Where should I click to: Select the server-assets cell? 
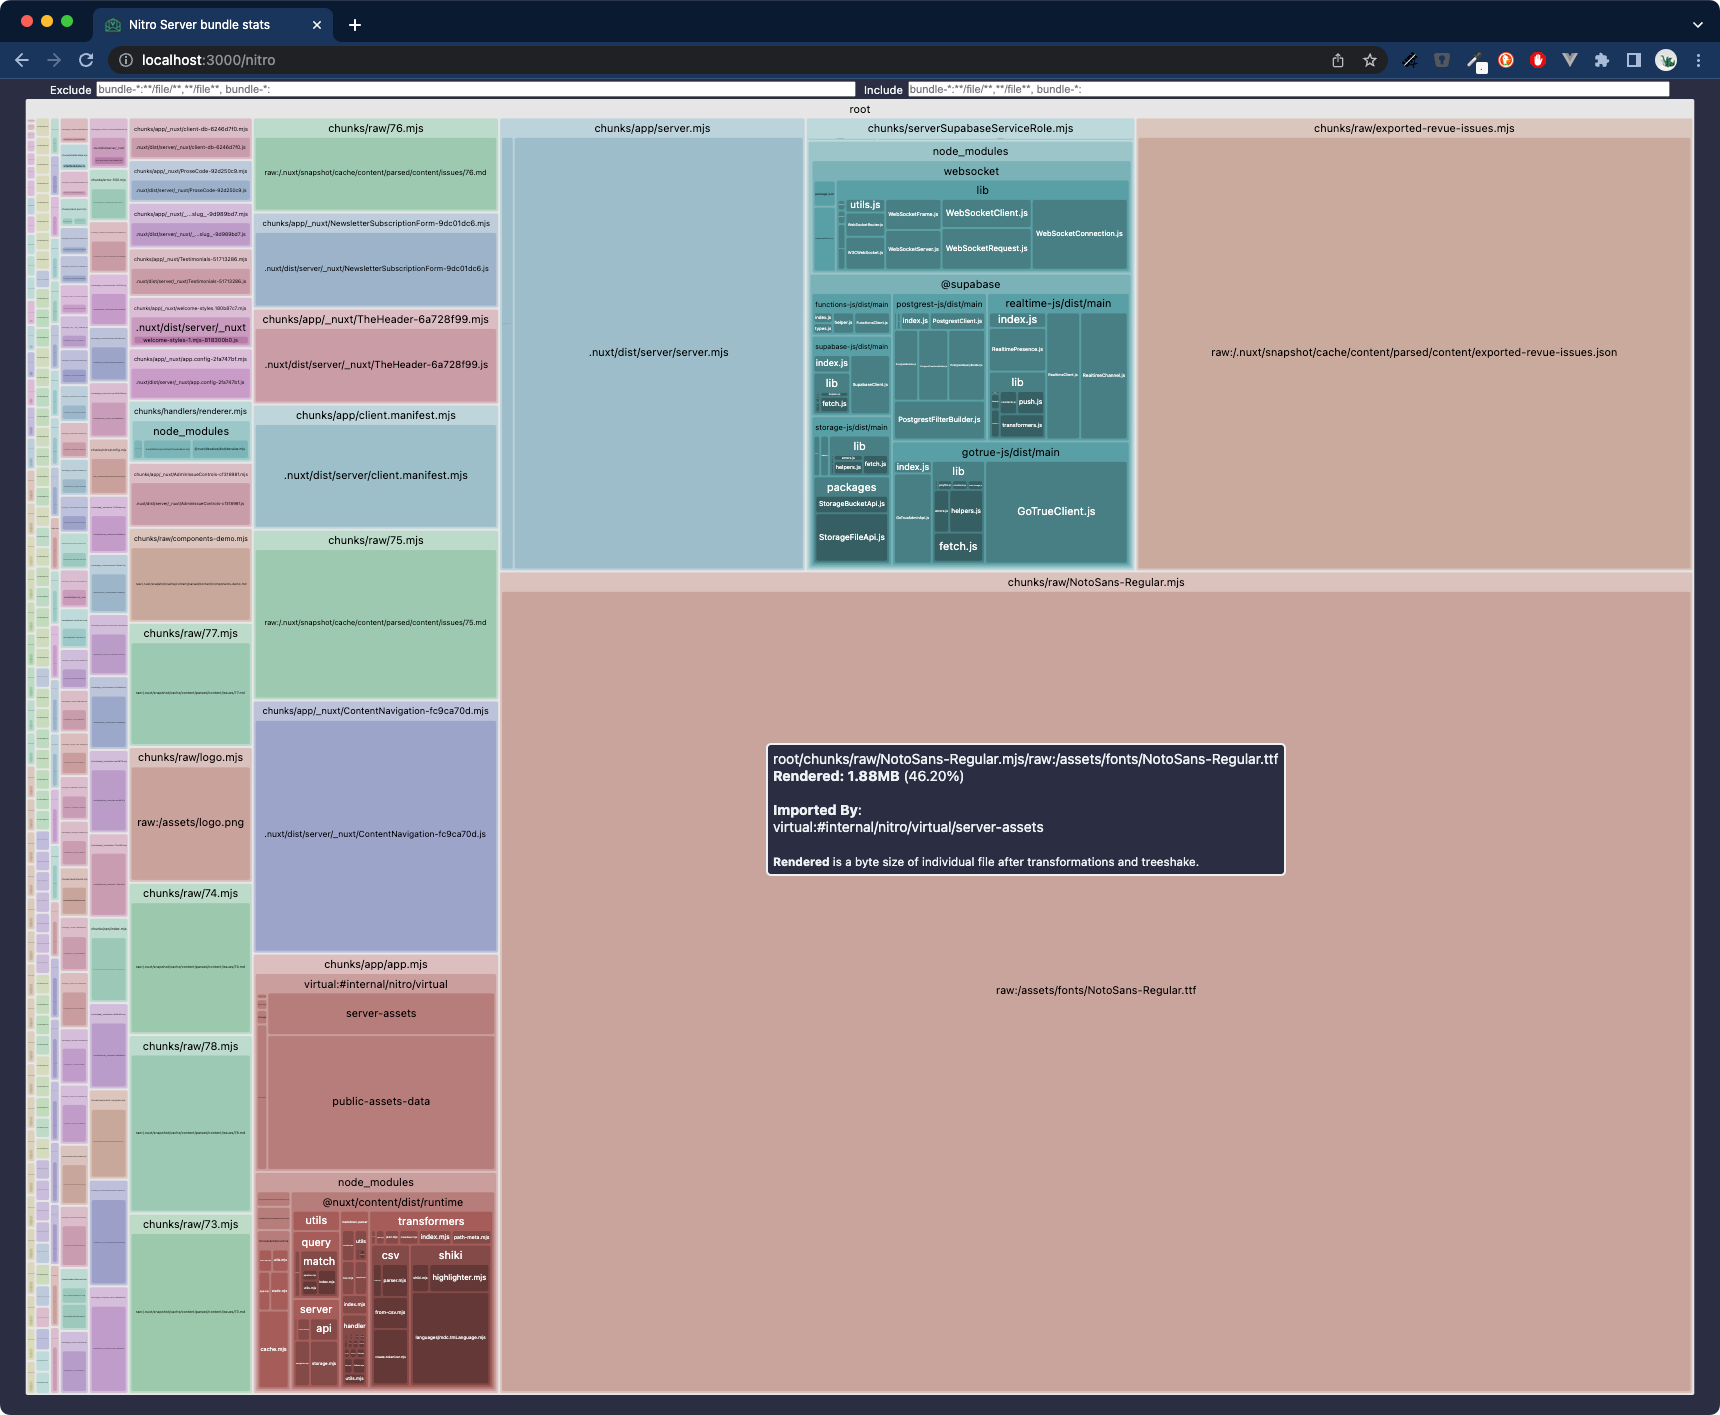381,1013
